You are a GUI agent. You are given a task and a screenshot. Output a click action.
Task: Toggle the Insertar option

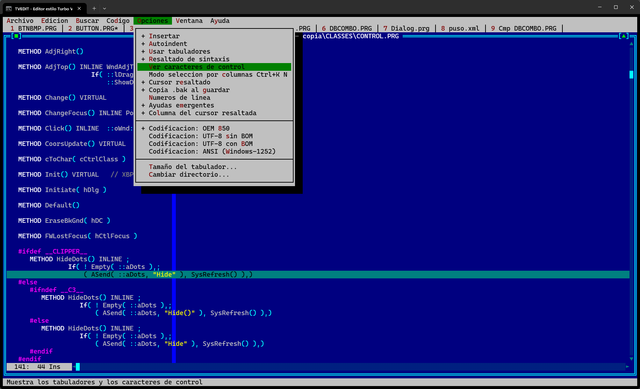click(x=214, y=36)
